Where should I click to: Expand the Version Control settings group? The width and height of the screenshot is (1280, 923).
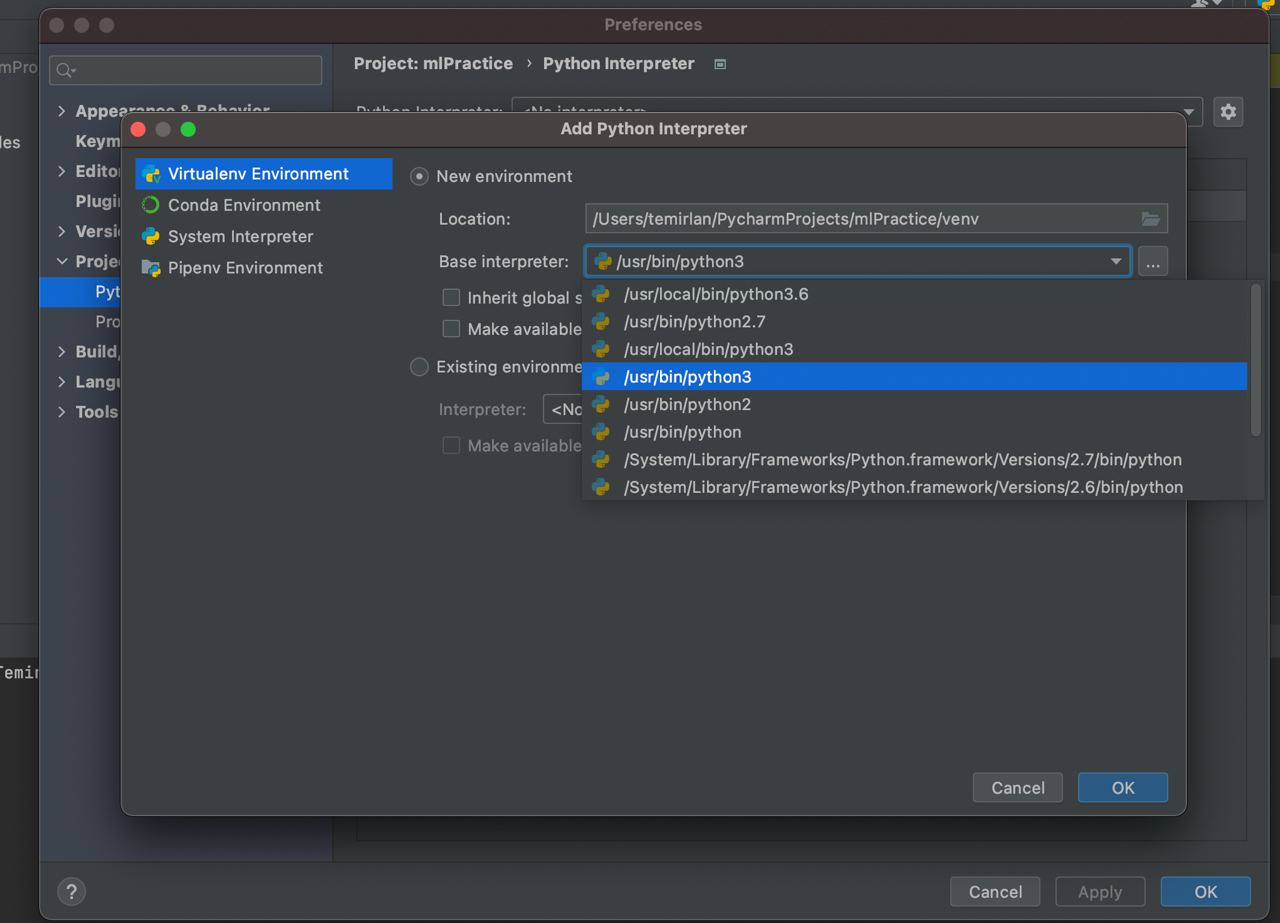tap(62, 231)
